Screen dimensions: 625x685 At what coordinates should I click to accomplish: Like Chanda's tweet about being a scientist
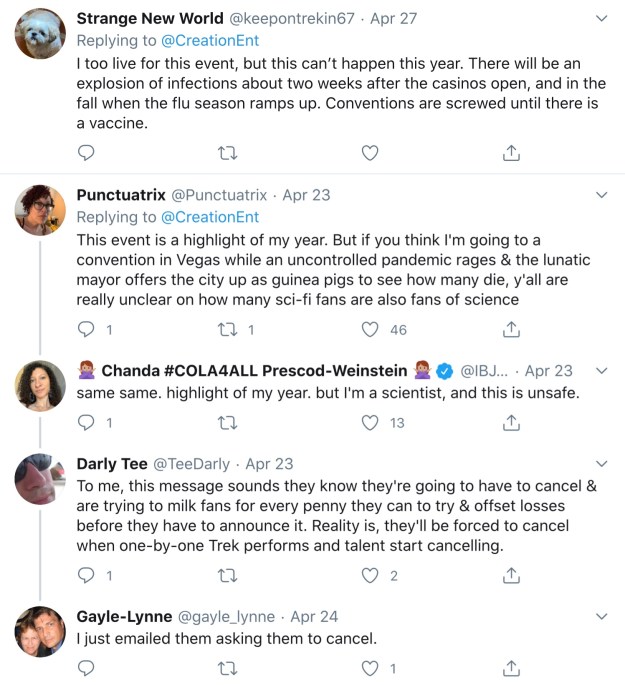tap(370, 423)
